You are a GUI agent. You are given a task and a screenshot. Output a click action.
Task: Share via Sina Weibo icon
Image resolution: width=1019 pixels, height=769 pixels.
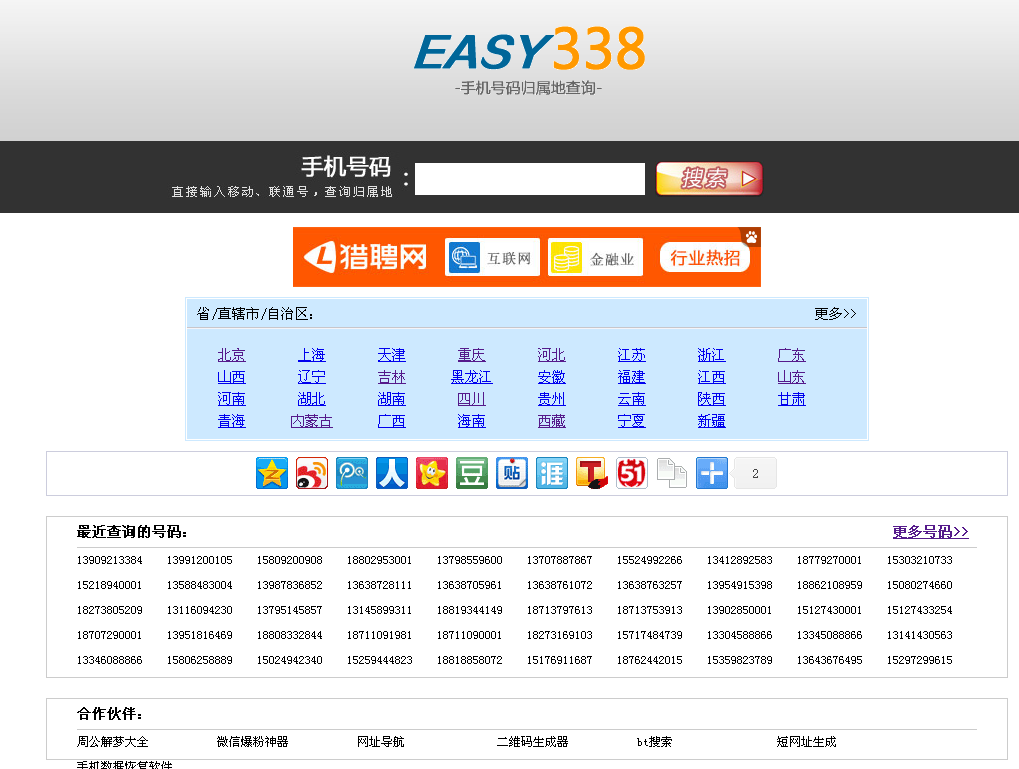click(312, 473)
